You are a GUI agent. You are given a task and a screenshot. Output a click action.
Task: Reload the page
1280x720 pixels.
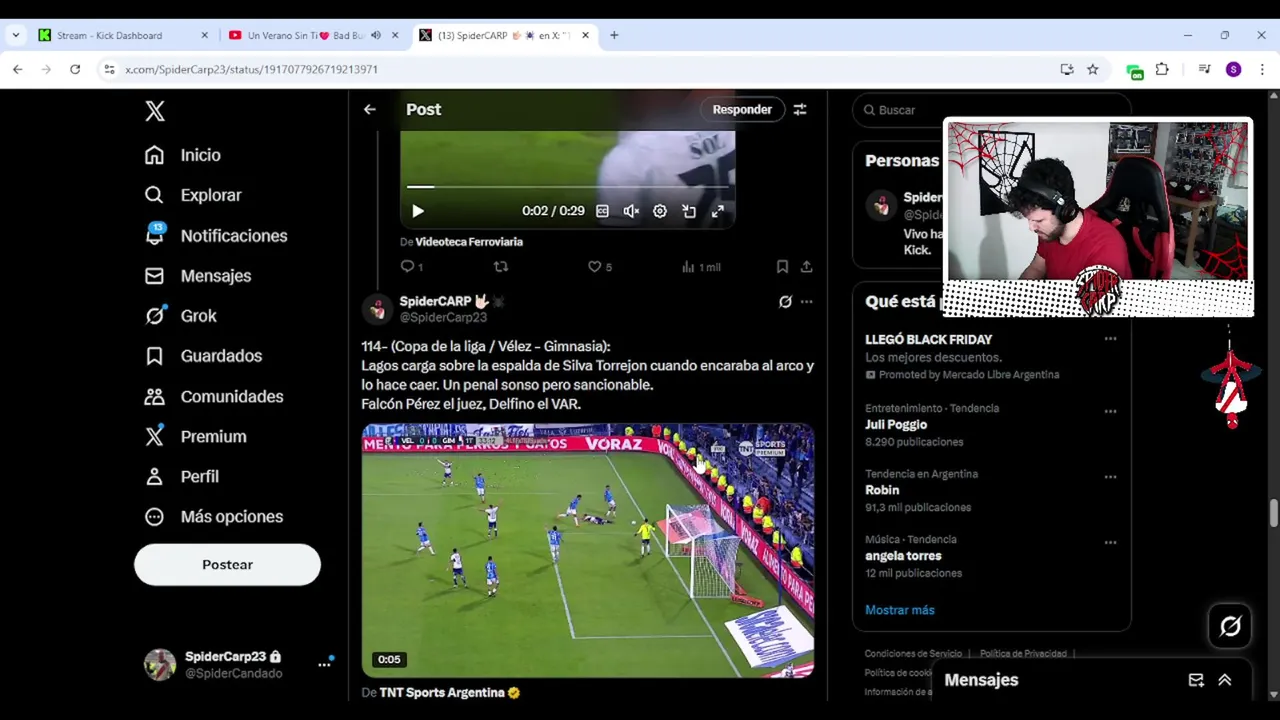coord(75,69)
